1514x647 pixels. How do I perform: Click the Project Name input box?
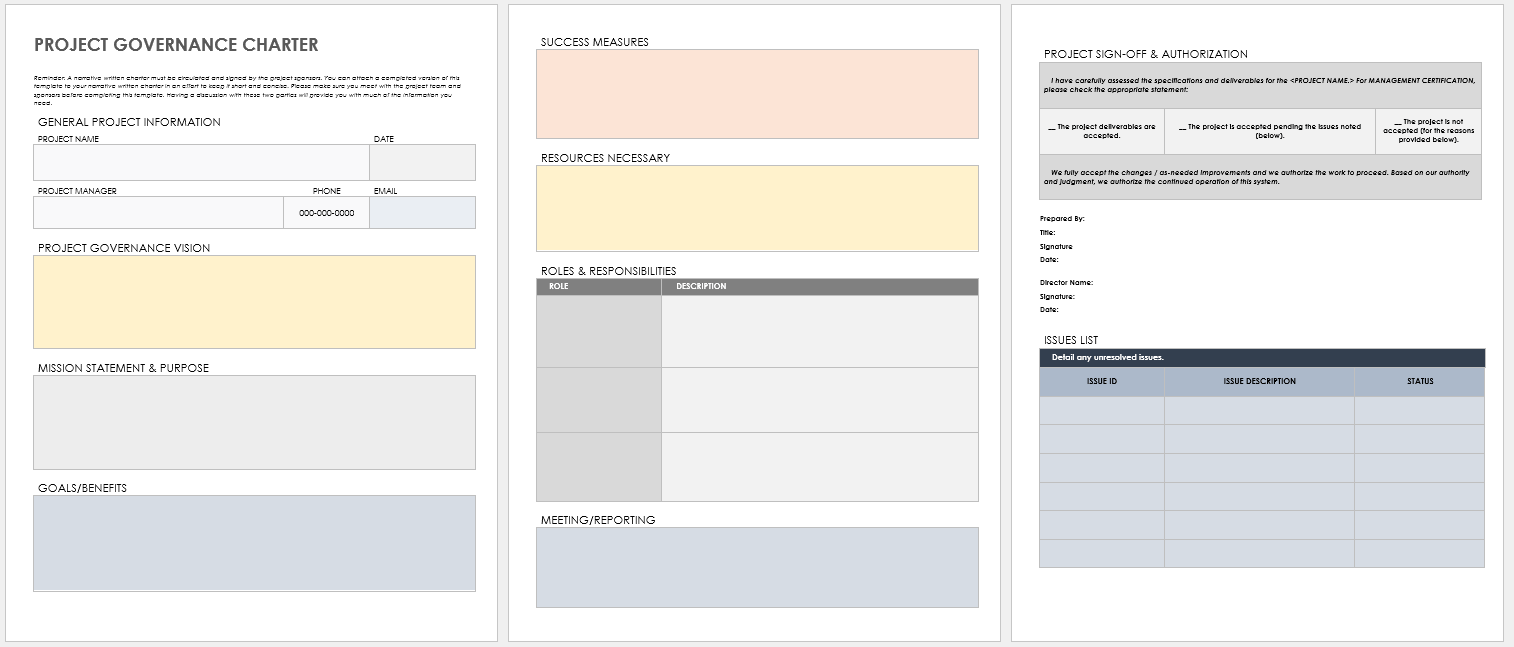click(x=201, y=162)
